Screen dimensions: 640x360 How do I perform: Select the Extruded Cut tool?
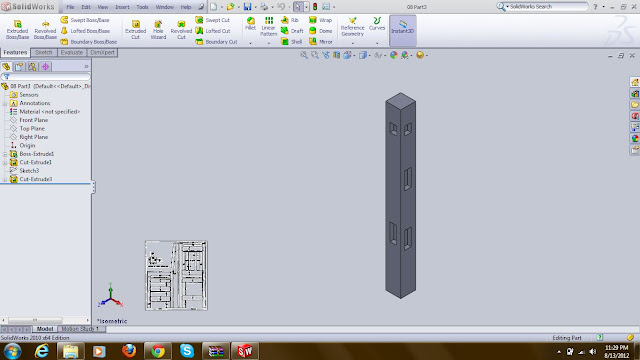[136, 30]
